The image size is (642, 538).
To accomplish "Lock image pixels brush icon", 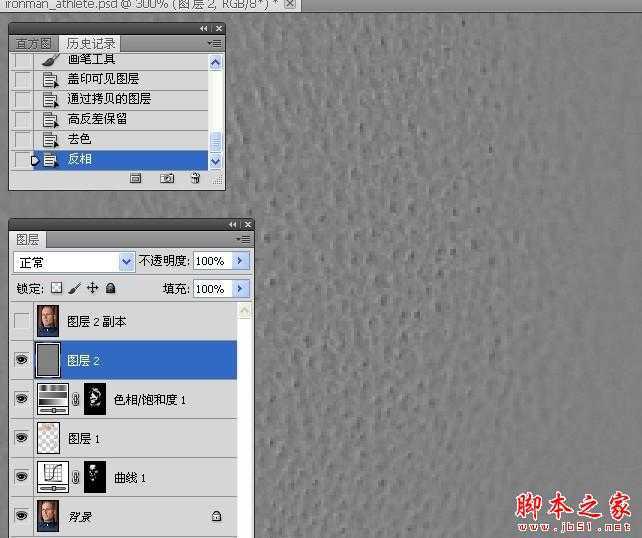I will 74,288.
